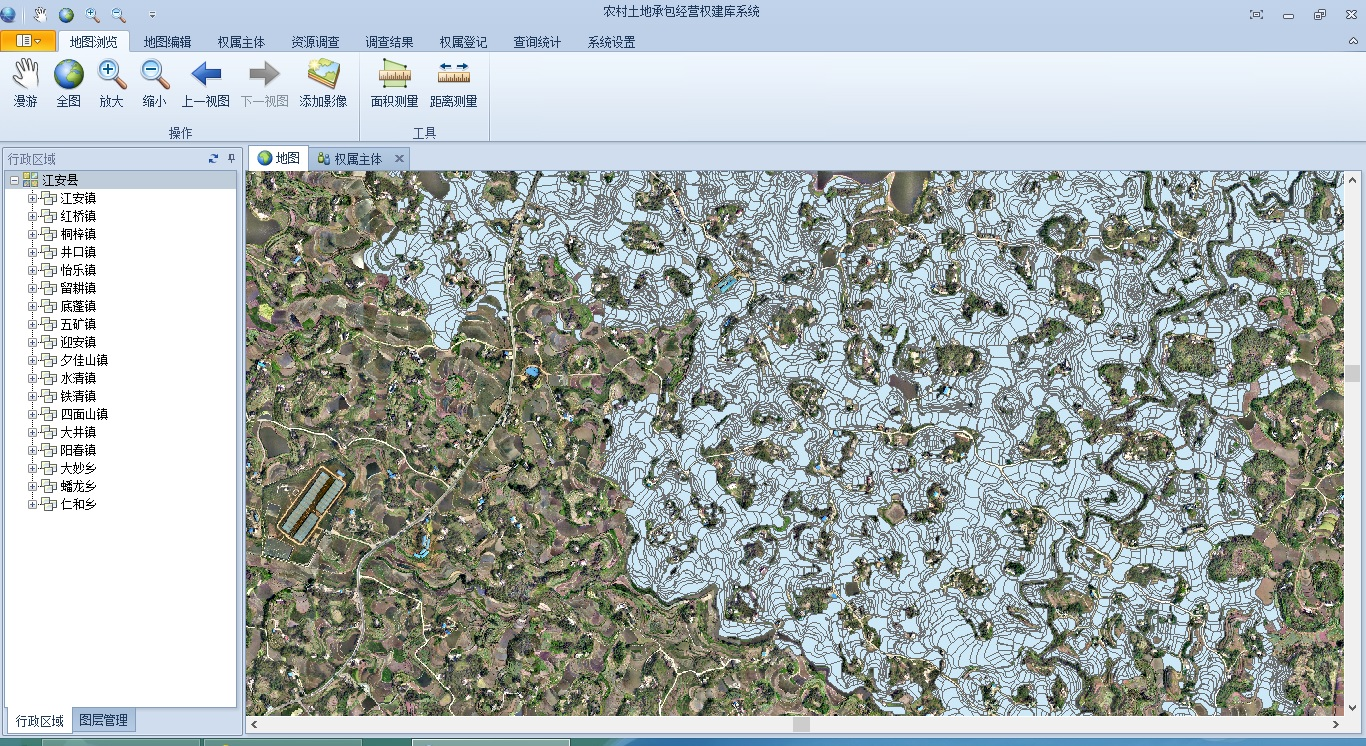The image size is (1366, 746).
Task: Collapse the 江安县 root node
Action: [x=14, y=180]
